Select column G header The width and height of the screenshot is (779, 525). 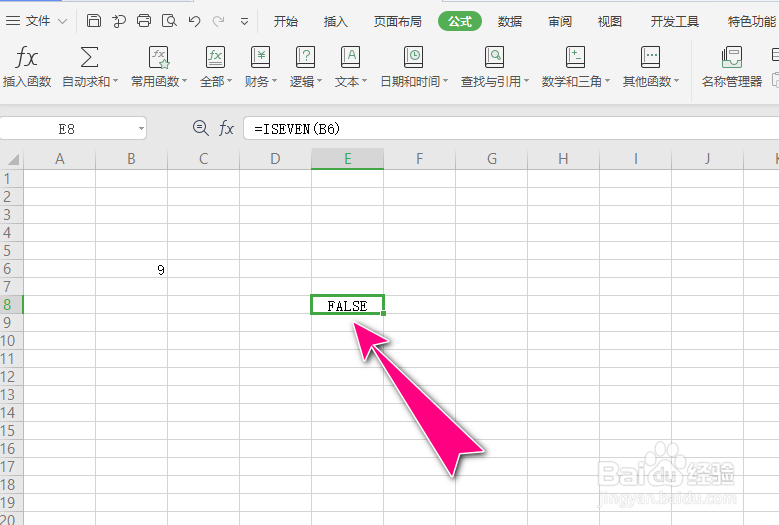(491, 159)
